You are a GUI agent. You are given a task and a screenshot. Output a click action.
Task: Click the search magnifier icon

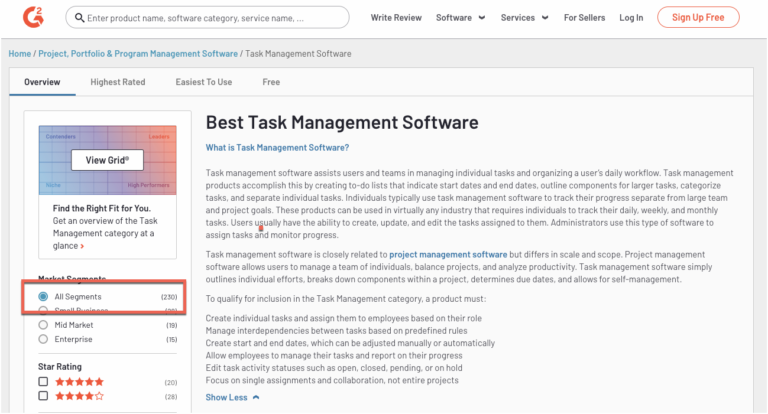coord(79,18)
